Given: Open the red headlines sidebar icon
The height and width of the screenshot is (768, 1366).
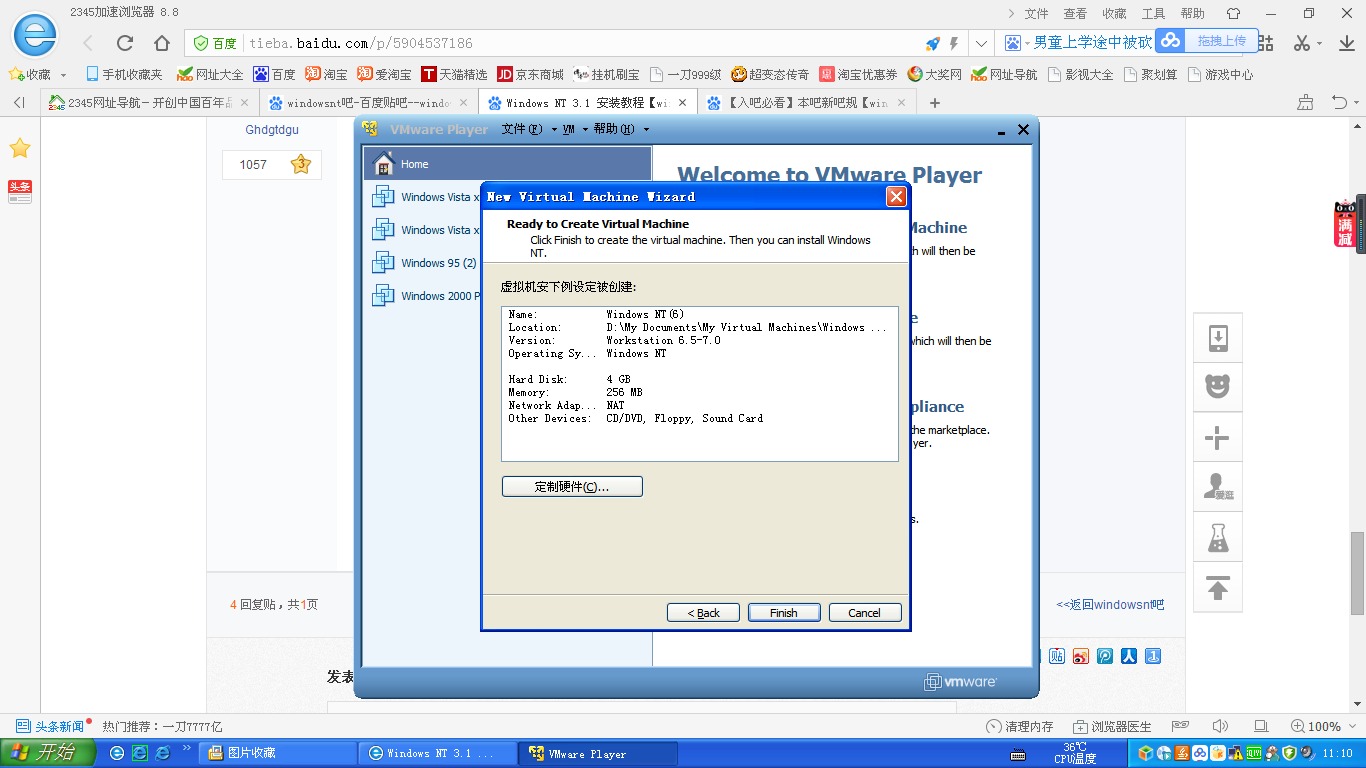Looking at the screenshot, I should coord(20,192).
